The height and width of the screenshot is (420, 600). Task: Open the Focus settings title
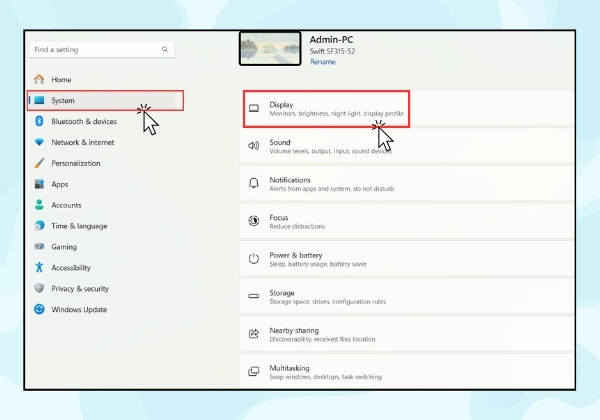[x=279, y=217]
